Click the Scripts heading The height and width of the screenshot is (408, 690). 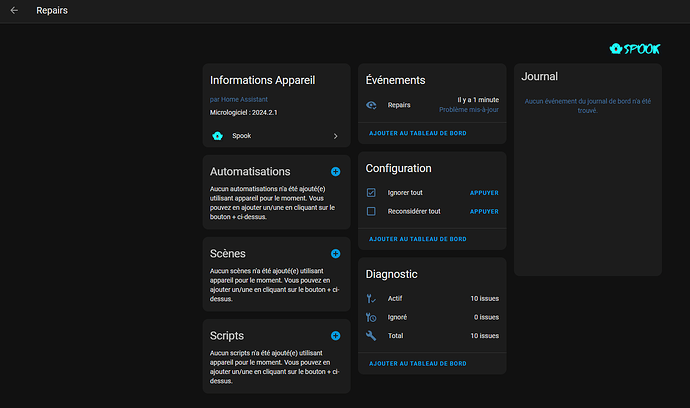(227, 335)
